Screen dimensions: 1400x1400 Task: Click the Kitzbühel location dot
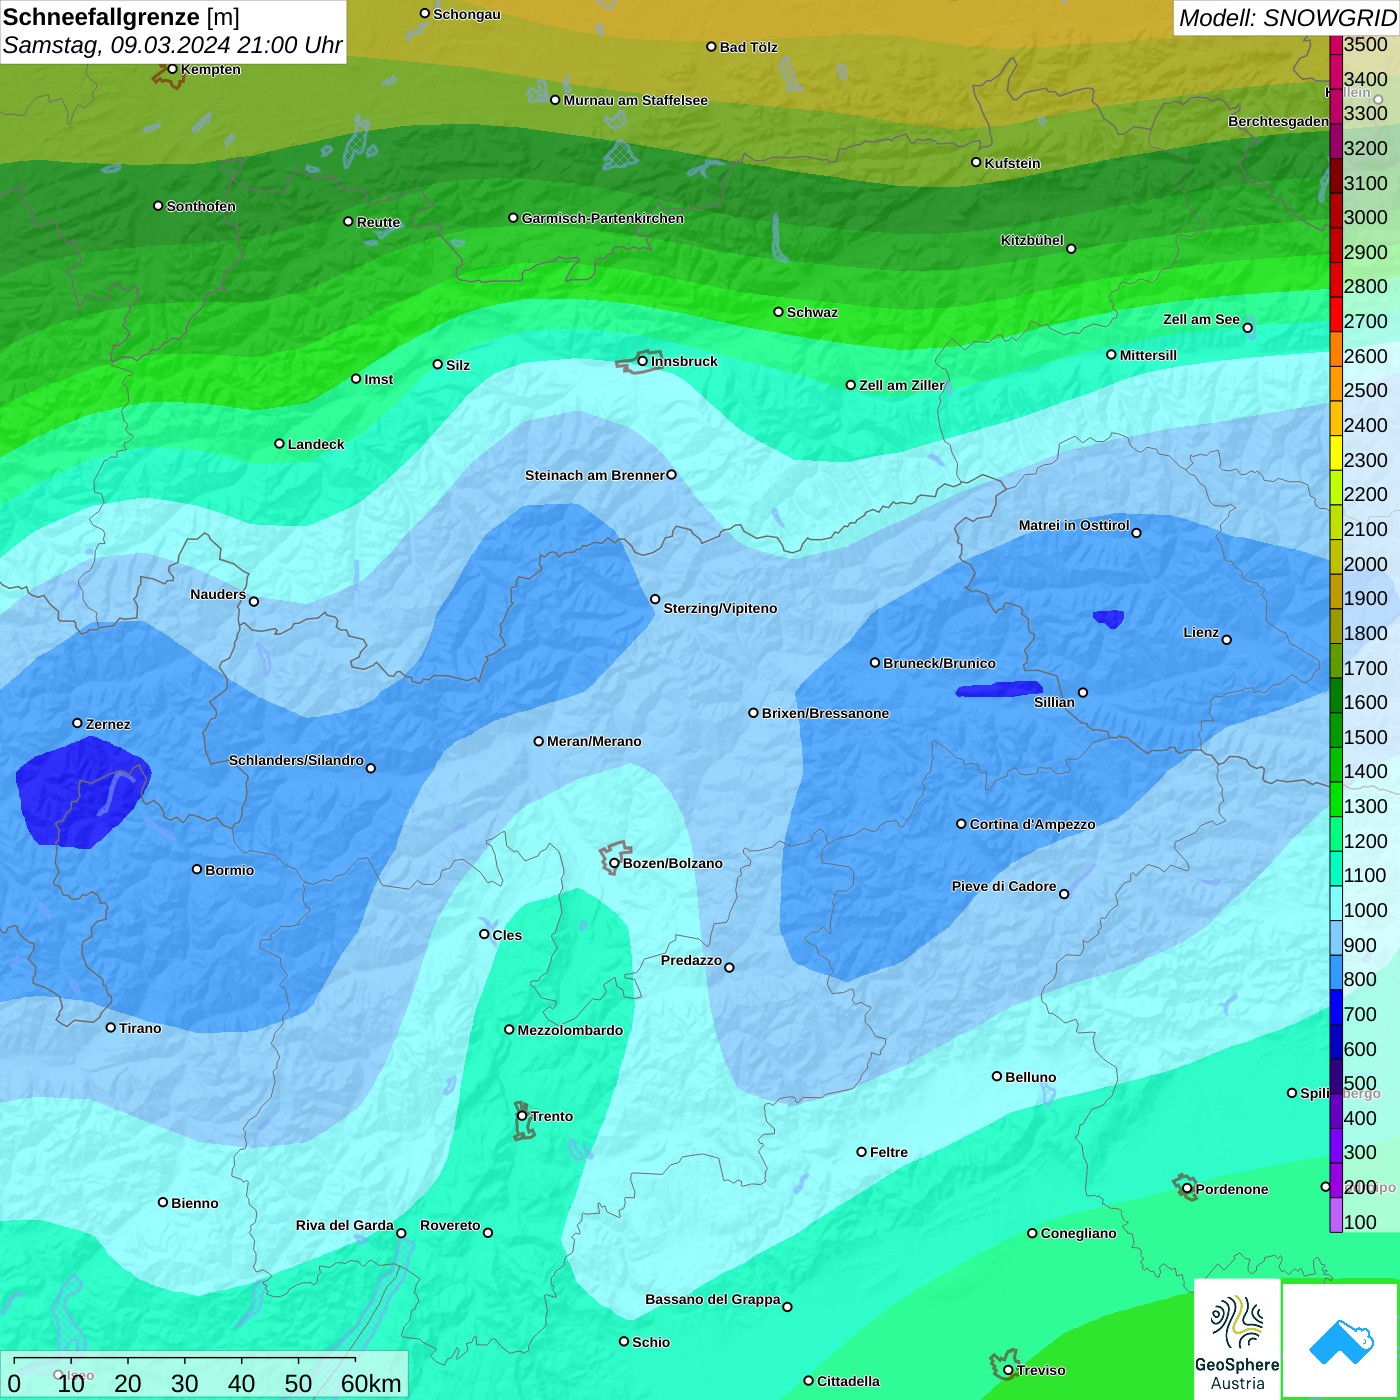[1071, 249]
